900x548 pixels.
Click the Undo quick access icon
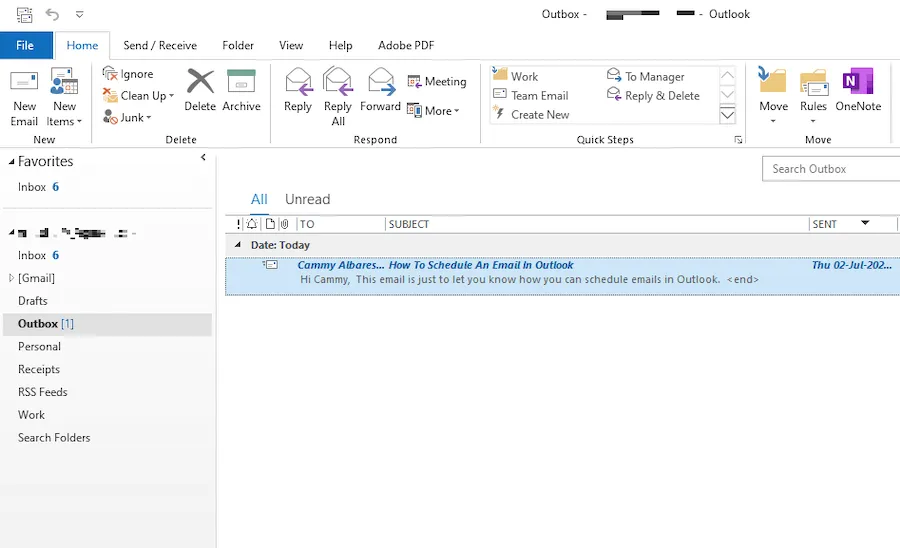pyautogui.click(x=52, y=14)
